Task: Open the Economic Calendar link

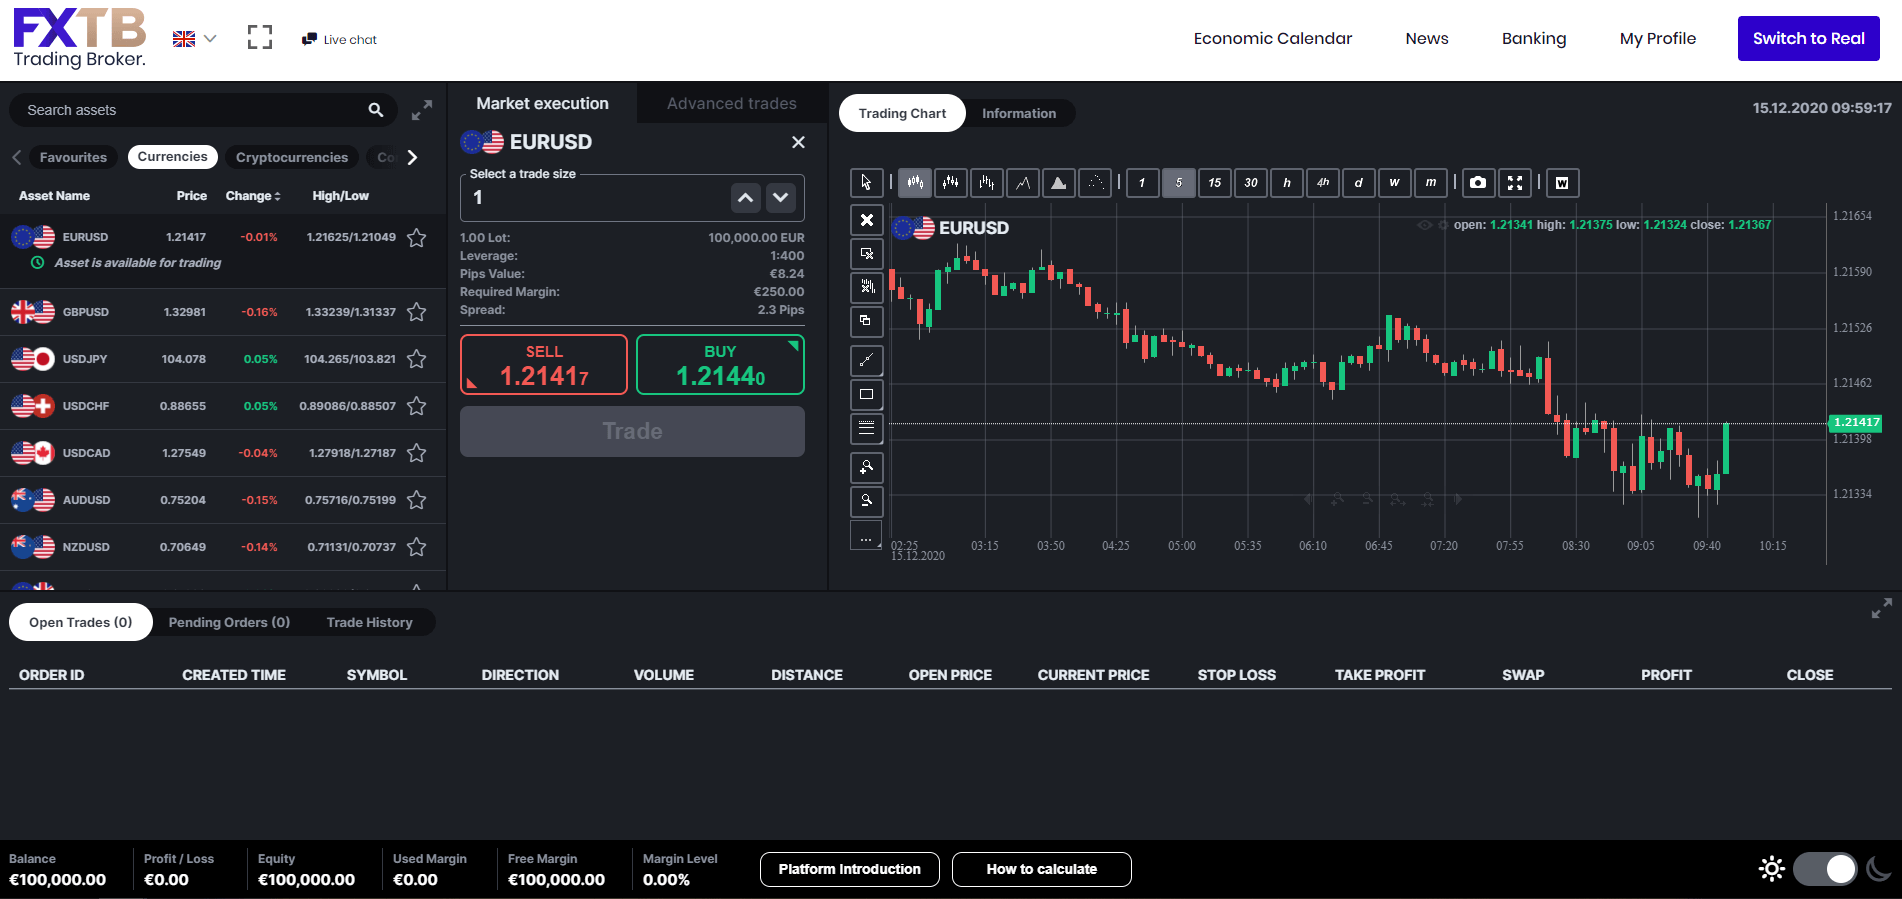Action: 1272,38
